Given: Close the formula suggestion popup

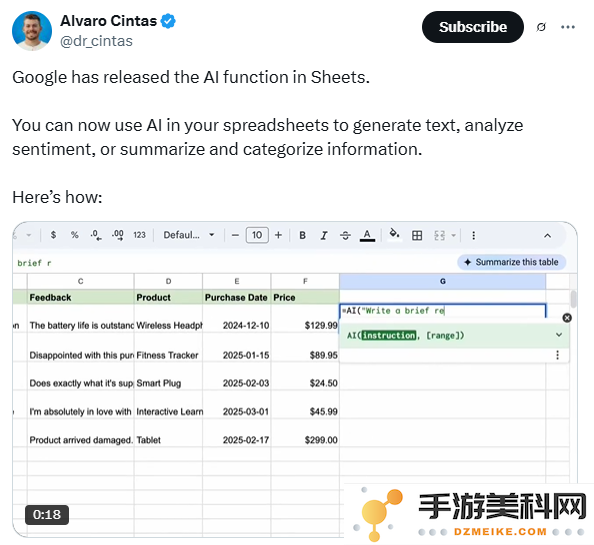Looking at the screenshot, I should click(x=567, y=318).
